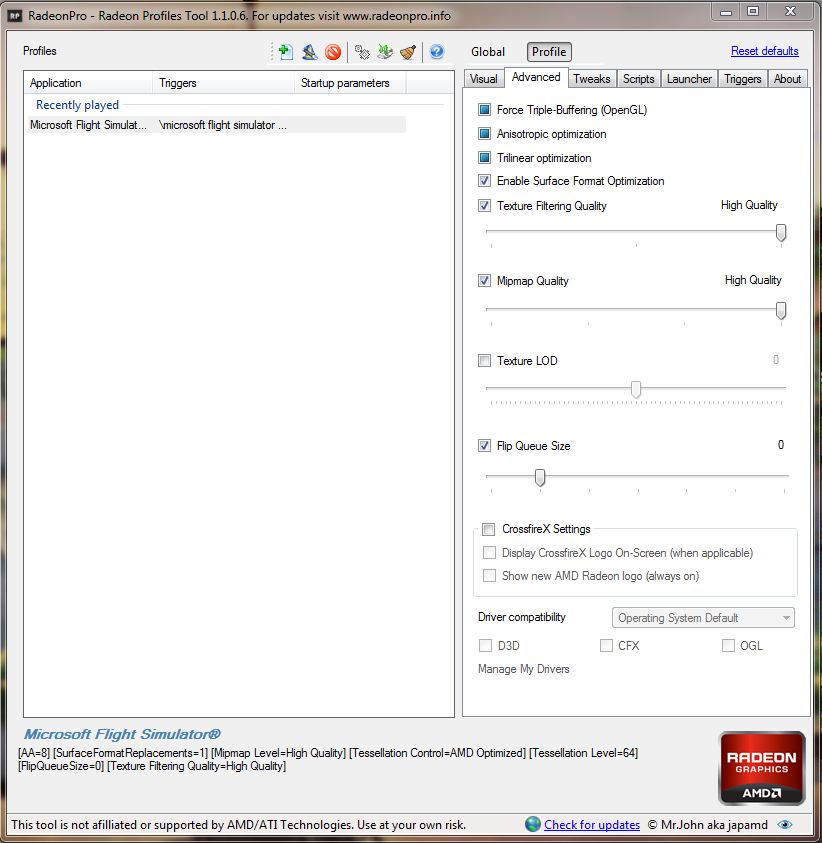Screen dimensions: 822x843
Task: Click the Startup parameters column header
Action: 350,83
